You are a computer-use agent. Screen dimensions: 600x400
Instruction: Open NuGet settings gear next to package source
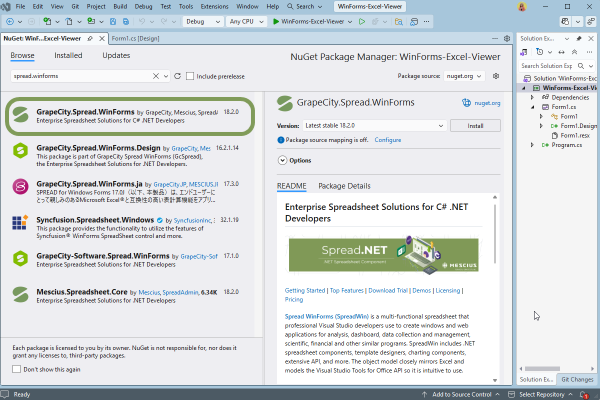(x=496, y=76)
